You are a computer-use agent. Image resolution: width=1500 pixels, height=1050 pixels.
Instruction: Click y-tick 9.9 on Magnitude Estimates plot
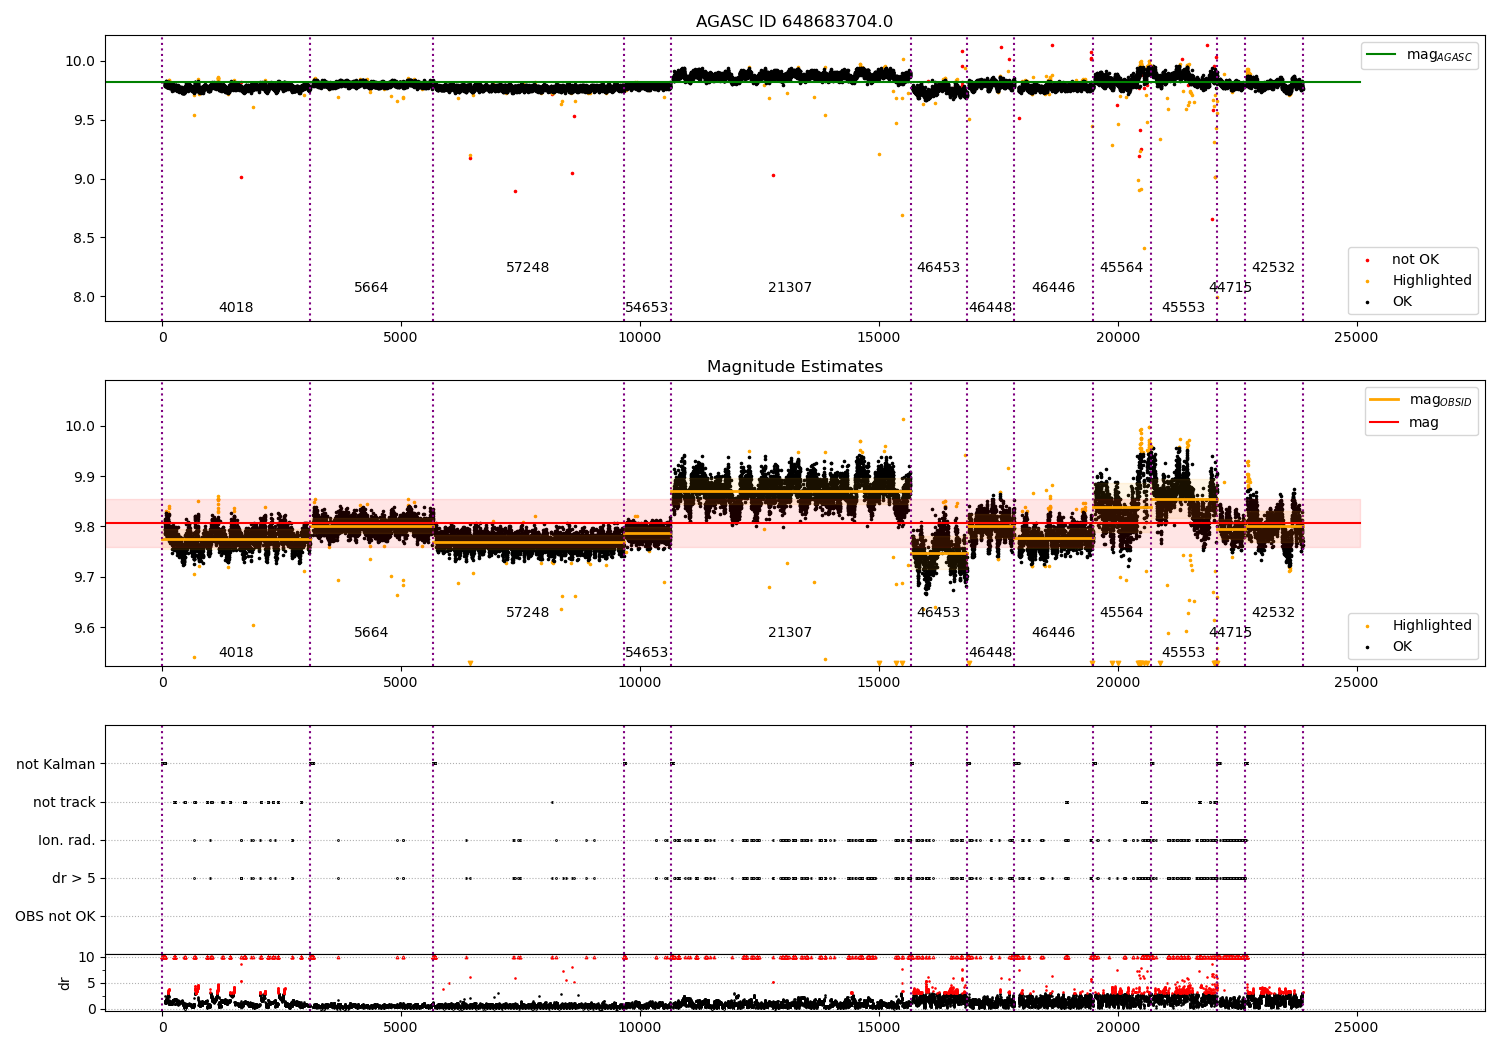click(84, 477)
